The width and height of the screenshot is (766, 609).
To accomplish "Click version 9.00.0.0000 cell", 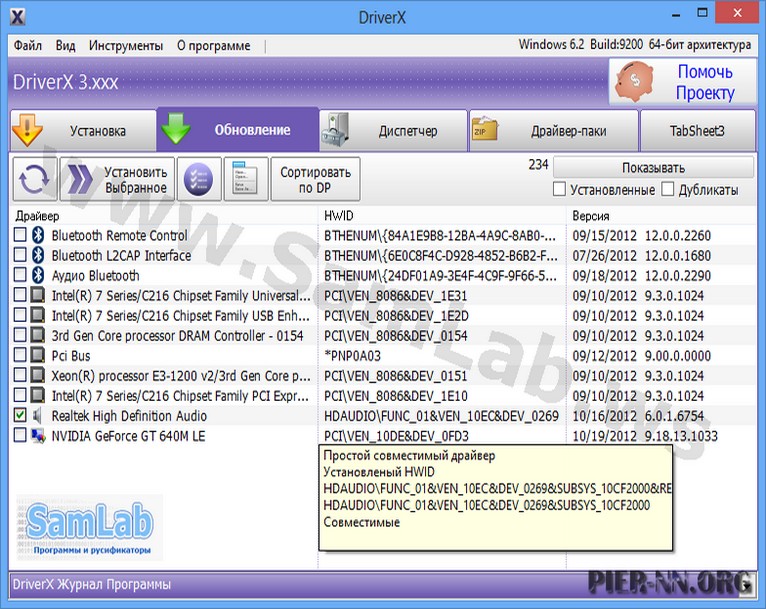I will tap(678, 356).
